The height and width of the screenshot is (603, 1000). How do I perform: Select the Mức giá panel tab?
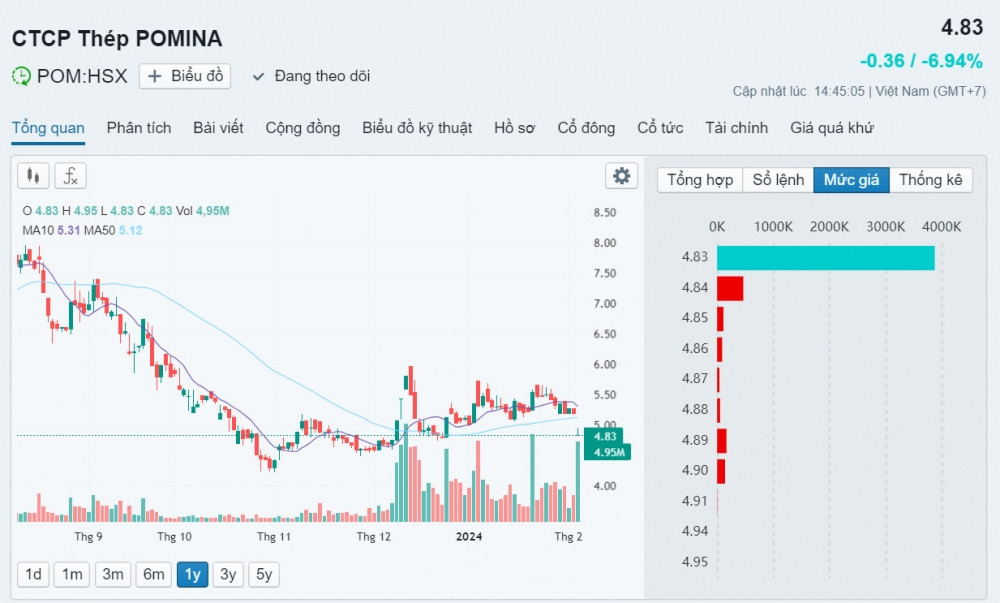[x=851, y=180]
